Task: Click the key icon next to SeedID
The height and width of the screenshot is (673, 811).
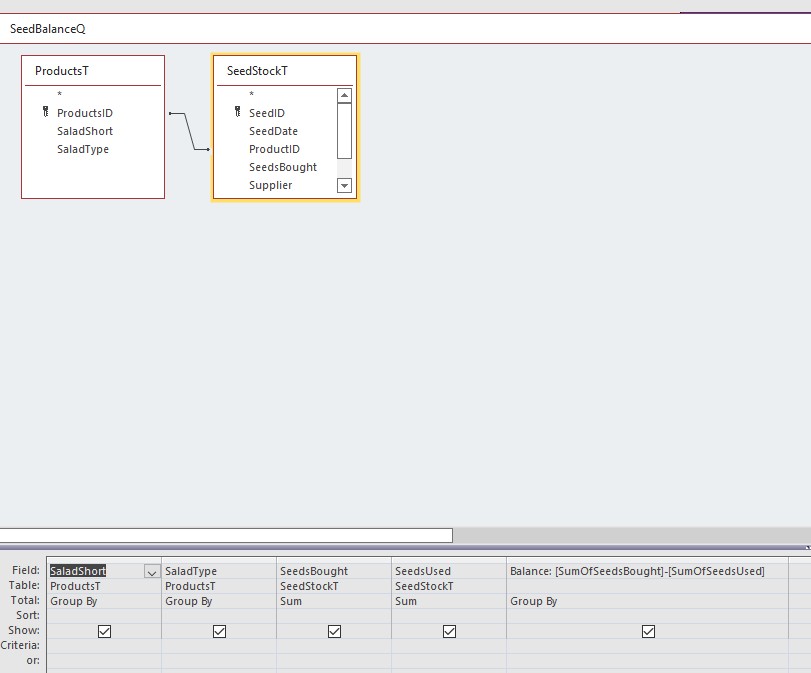Action: (238, 113)
